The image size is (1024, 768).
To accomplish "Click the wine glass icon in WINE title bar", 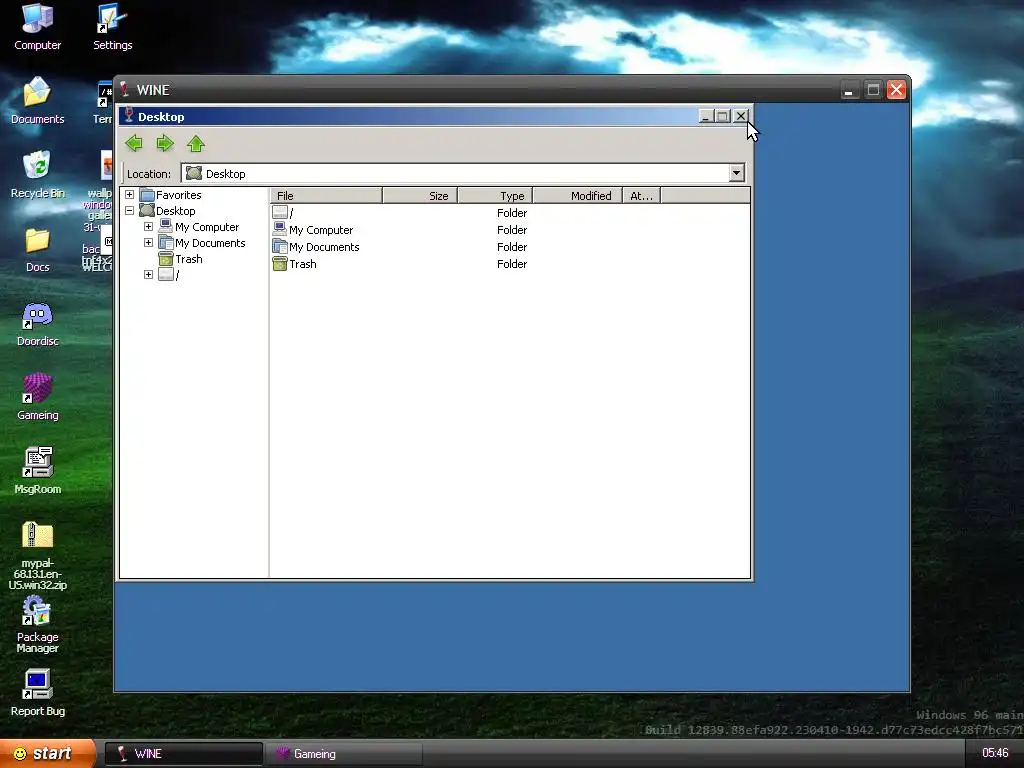I will pos(124,89).
